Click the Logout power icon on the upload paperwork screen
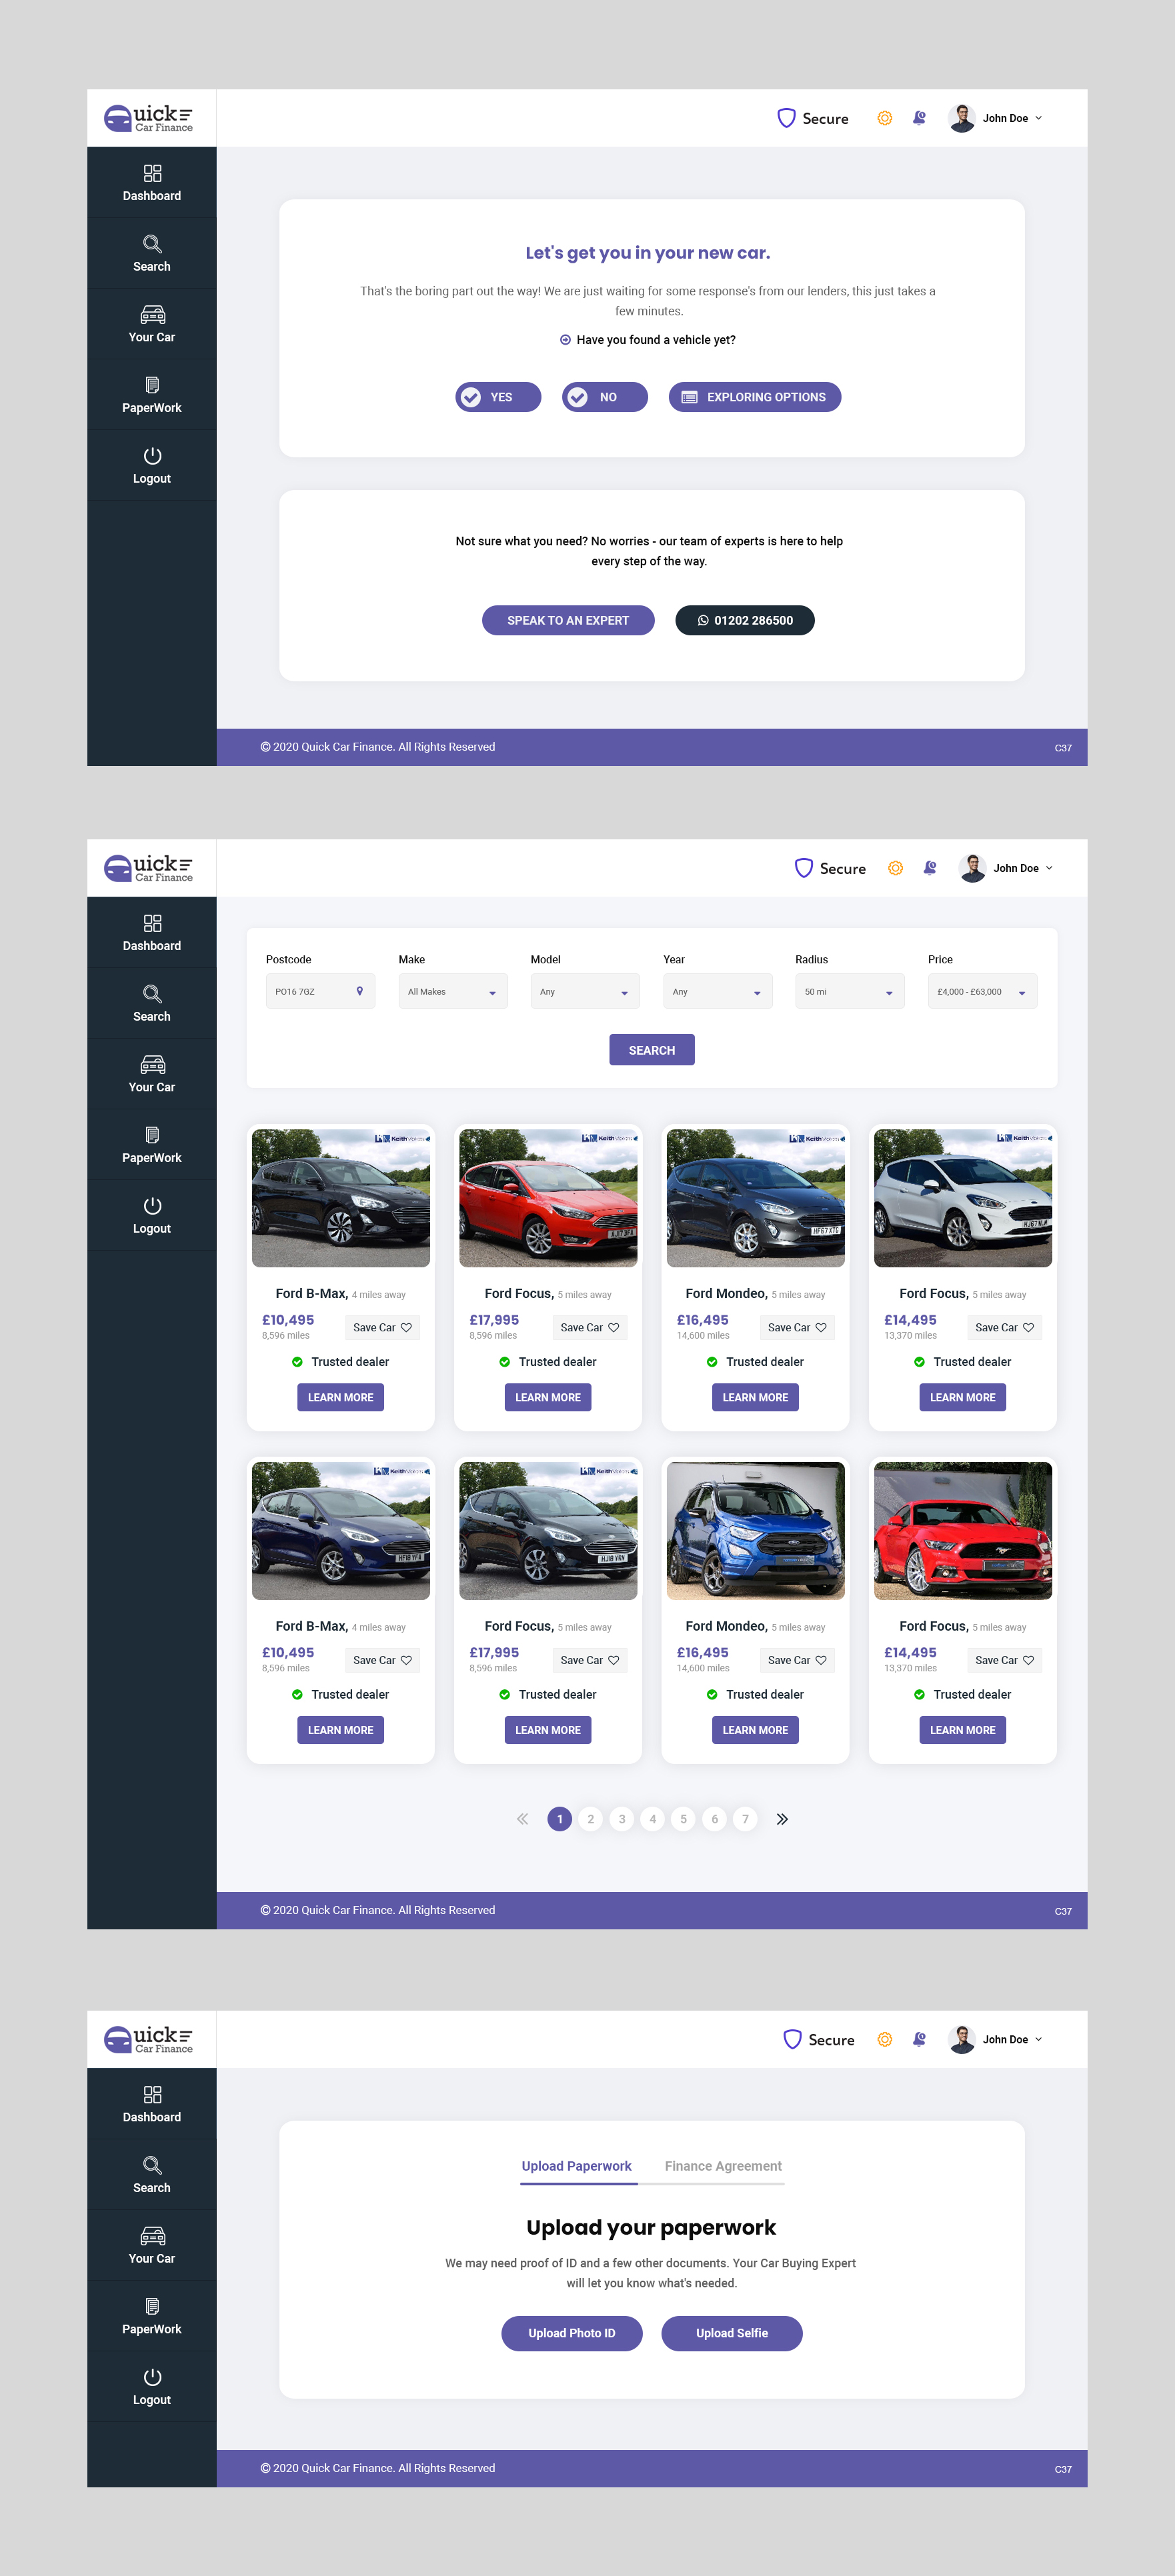Viewport: 1175px width, 2576px height. (152, 2377)
